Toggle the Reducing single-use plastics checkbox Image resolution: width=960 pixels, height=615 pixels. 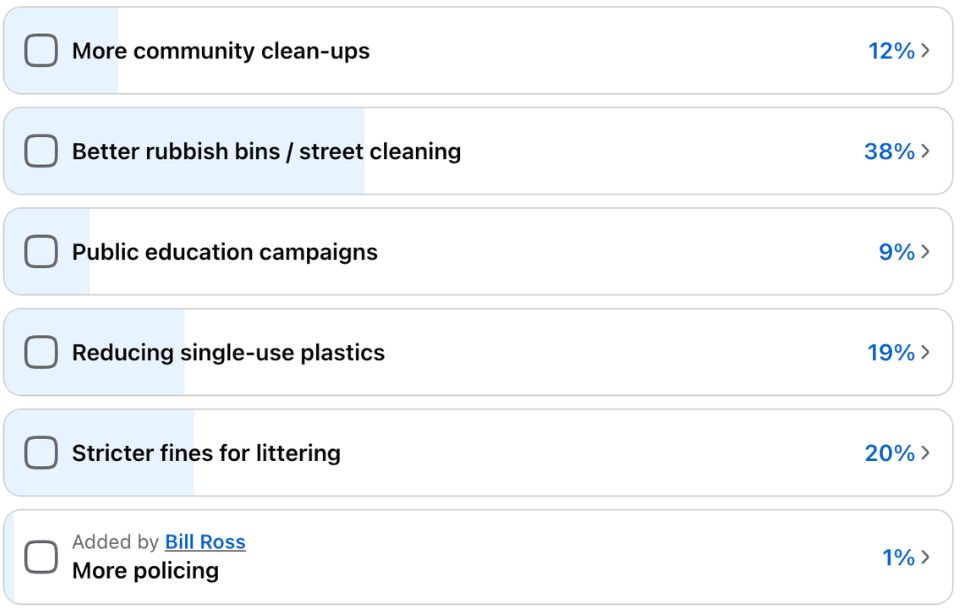tap(41, 352)
